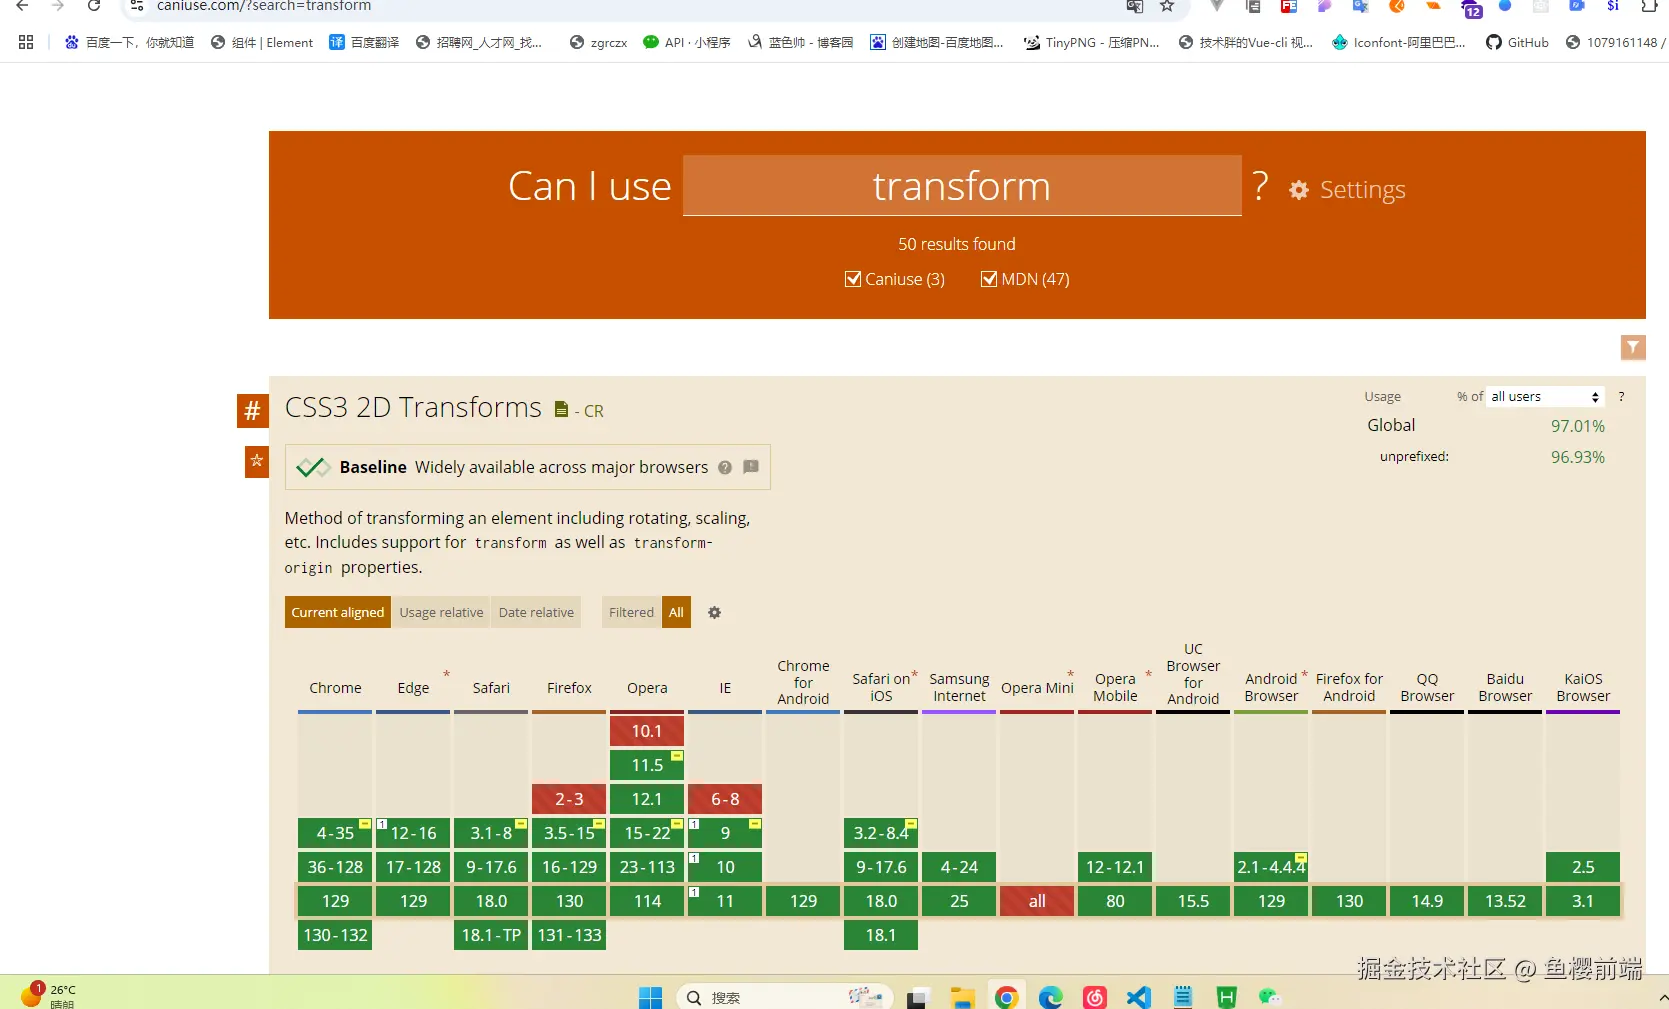Click the transform search input field
The image size is (1669, 1009).
click(x=962, y=186)
